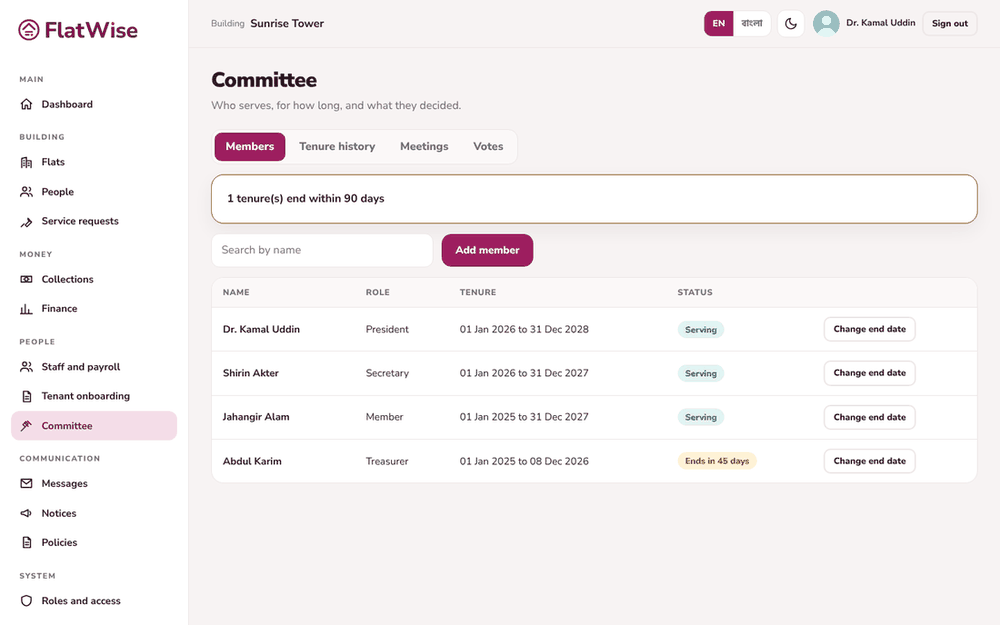Click the 'Ends in 45 days' status badge
Screen dimensions: 1000x625
click(717, 461)
